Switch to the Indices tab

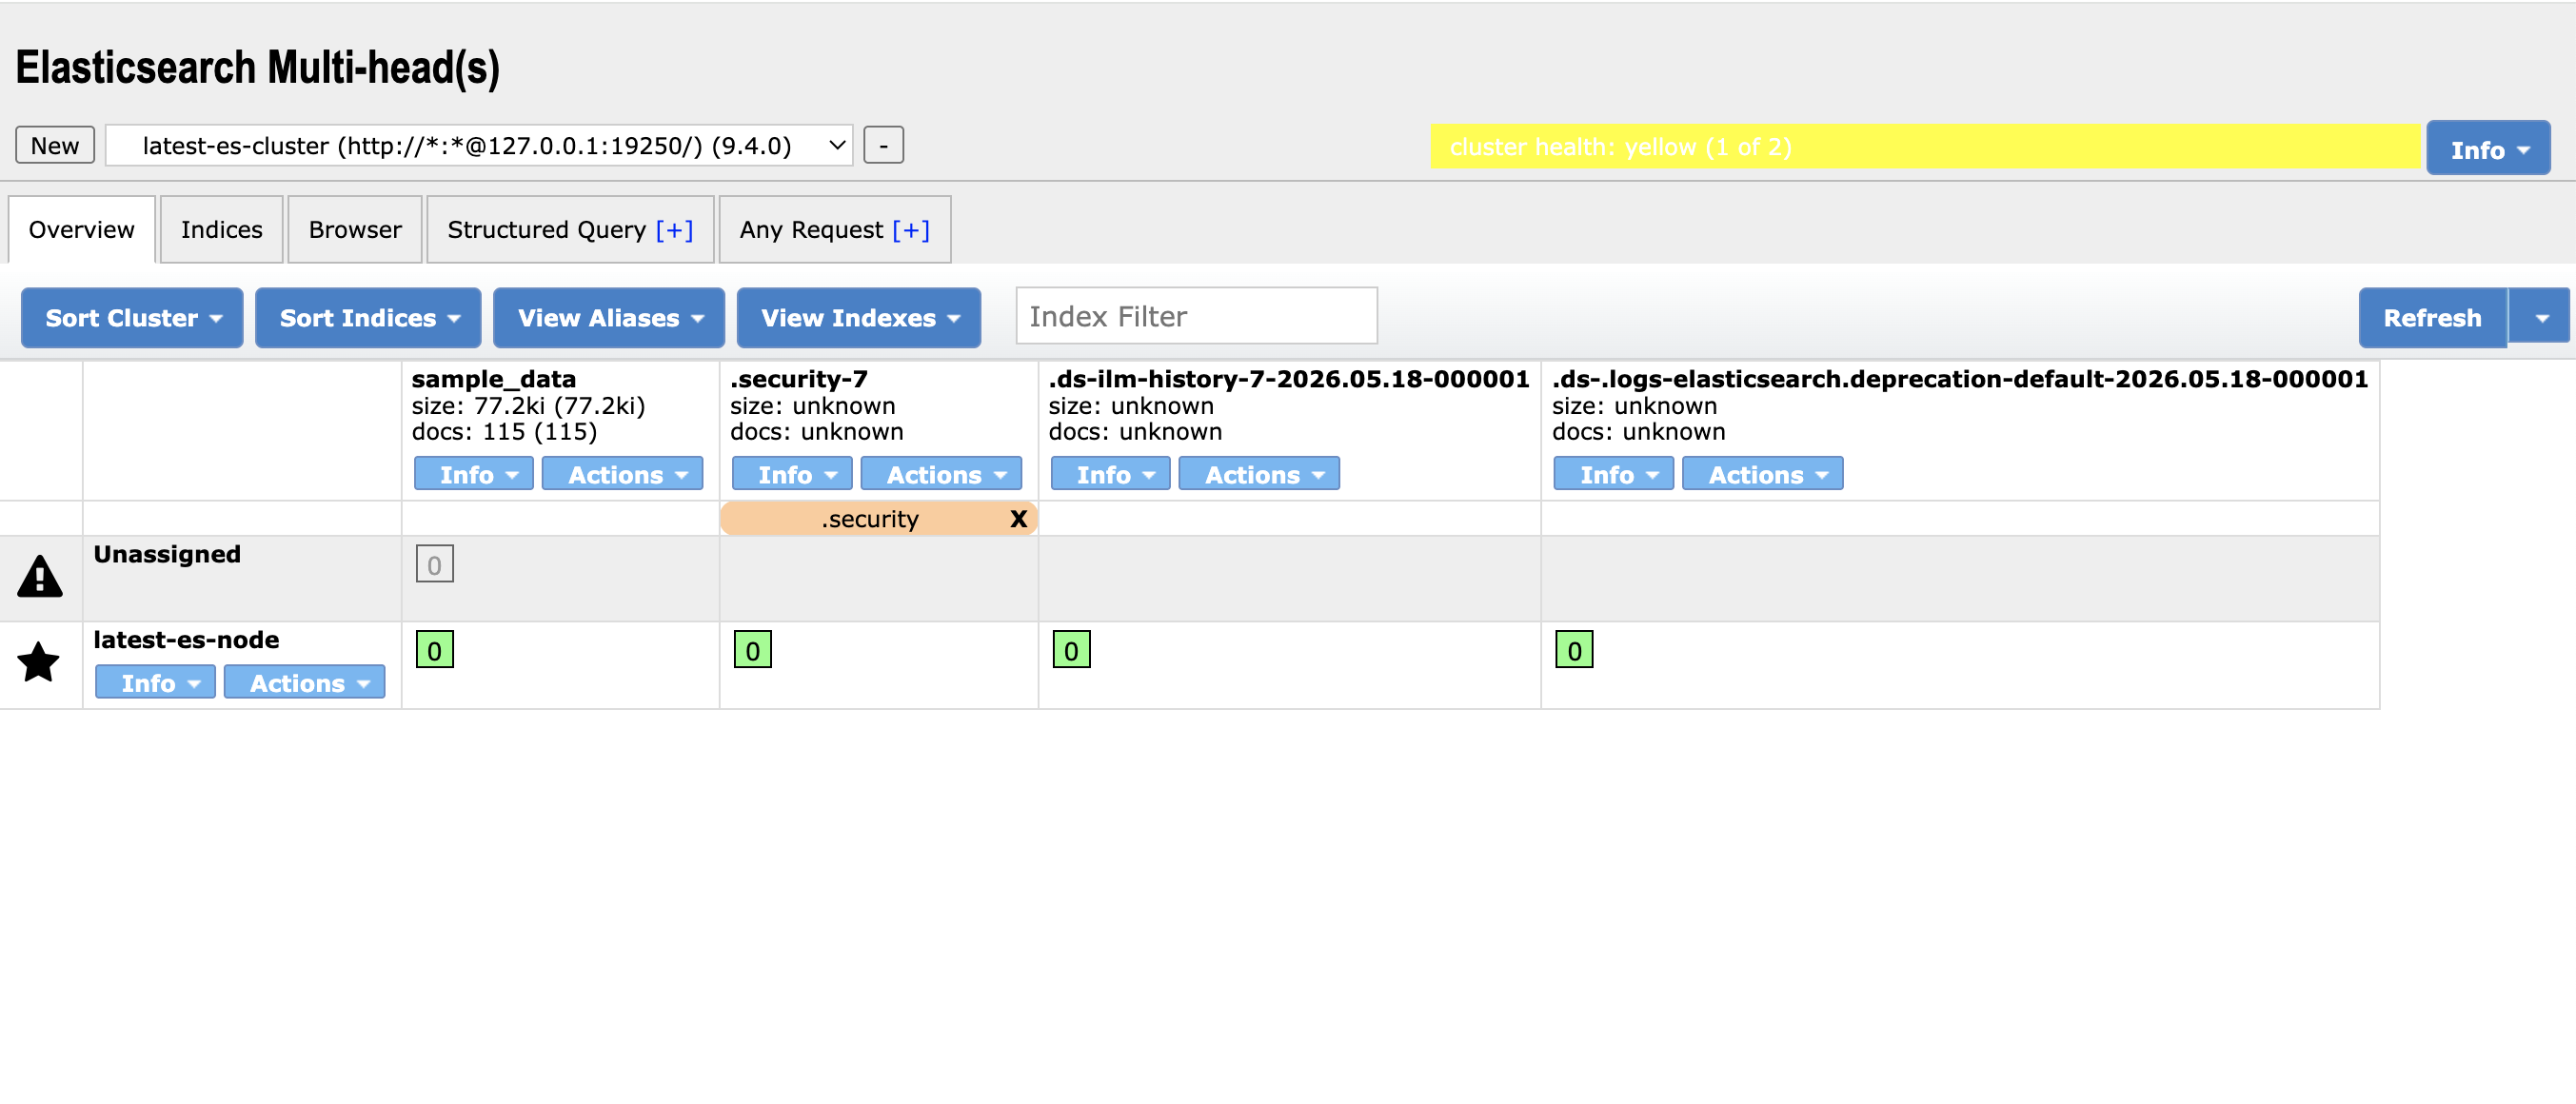pyautogui.click(x=222, y=230)
